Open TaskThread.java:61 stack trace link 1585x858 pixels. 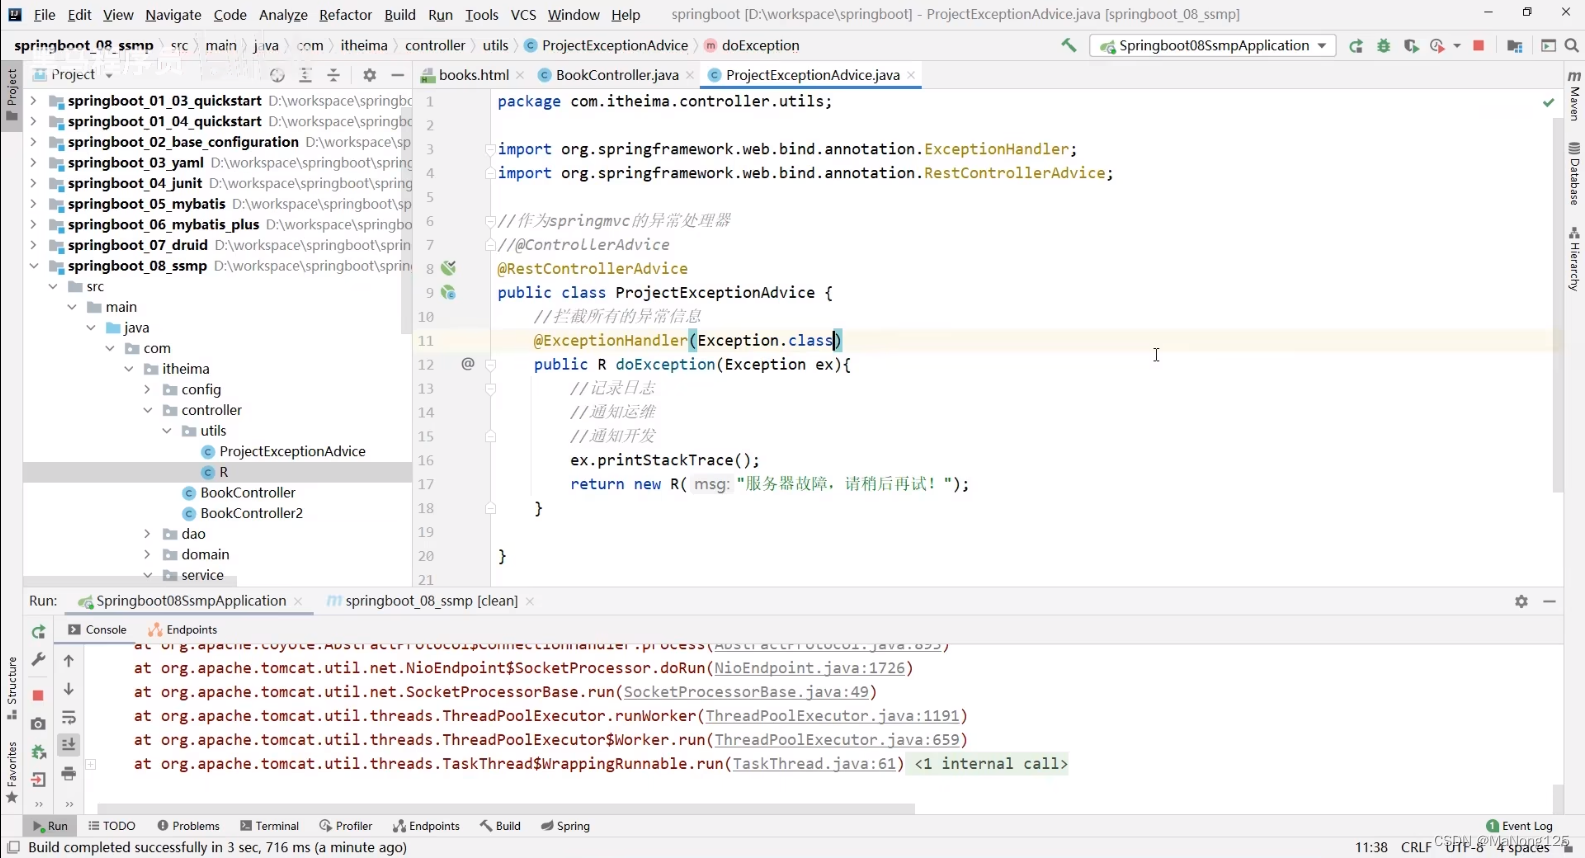(814, 764)
